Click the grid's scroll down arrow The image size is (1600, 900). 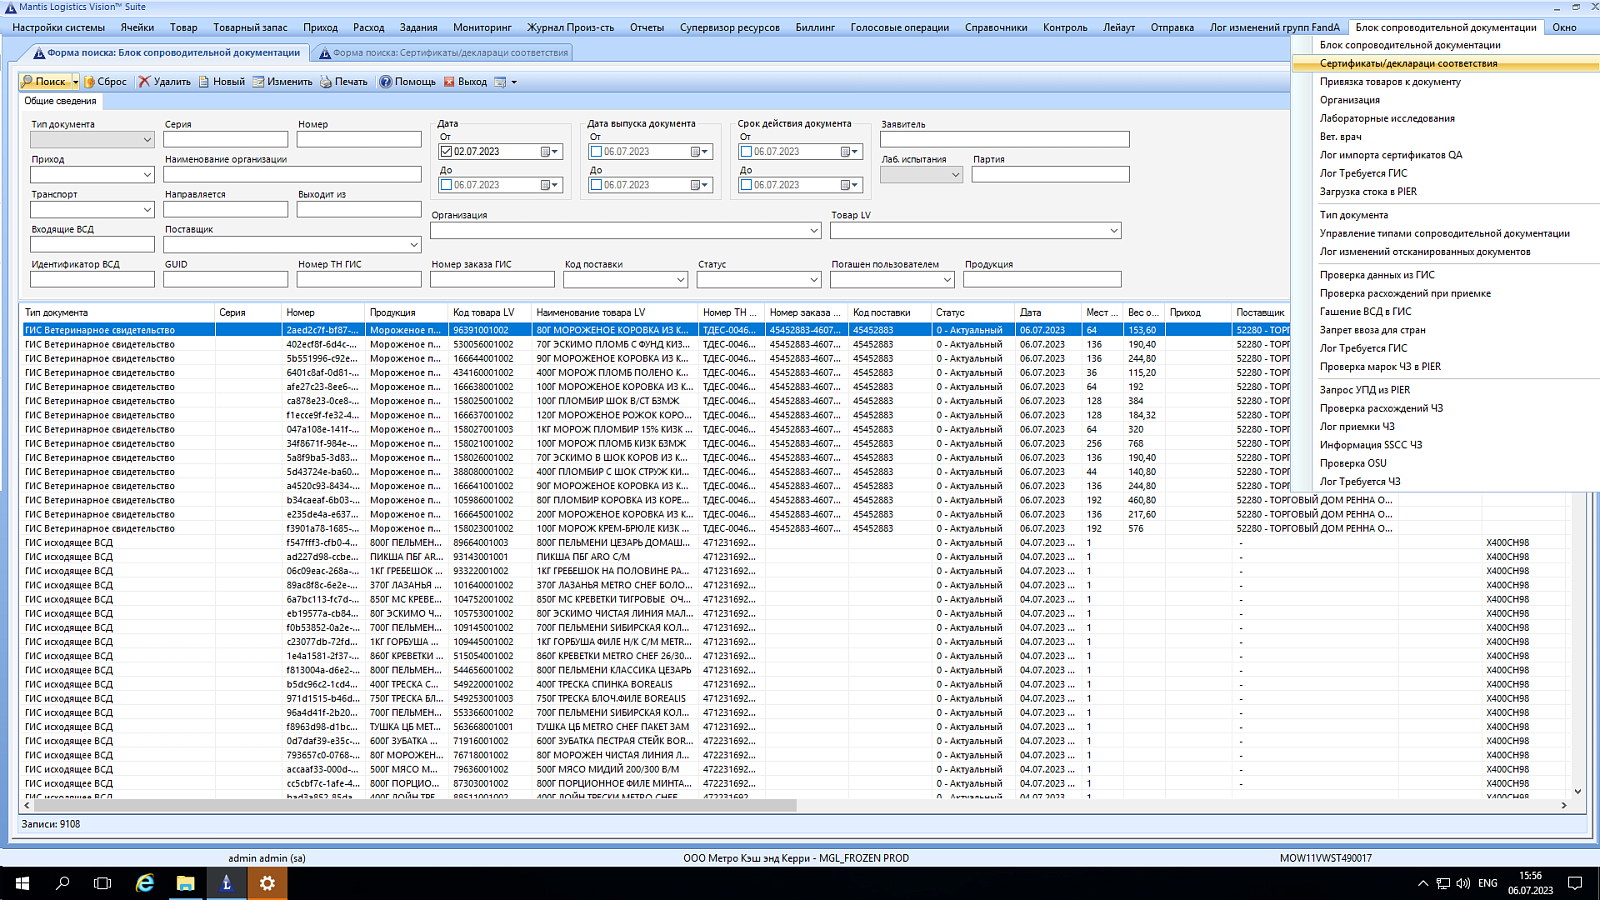[x=1578, y=791]
